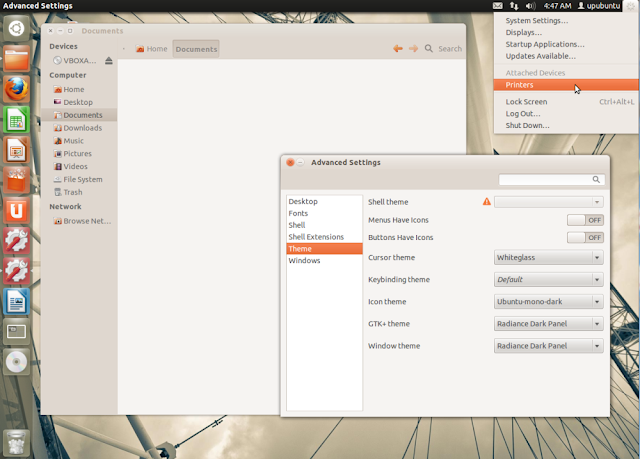Open GTK+ theme Radiance Dark Panel dropdown

tap(549, 324)
